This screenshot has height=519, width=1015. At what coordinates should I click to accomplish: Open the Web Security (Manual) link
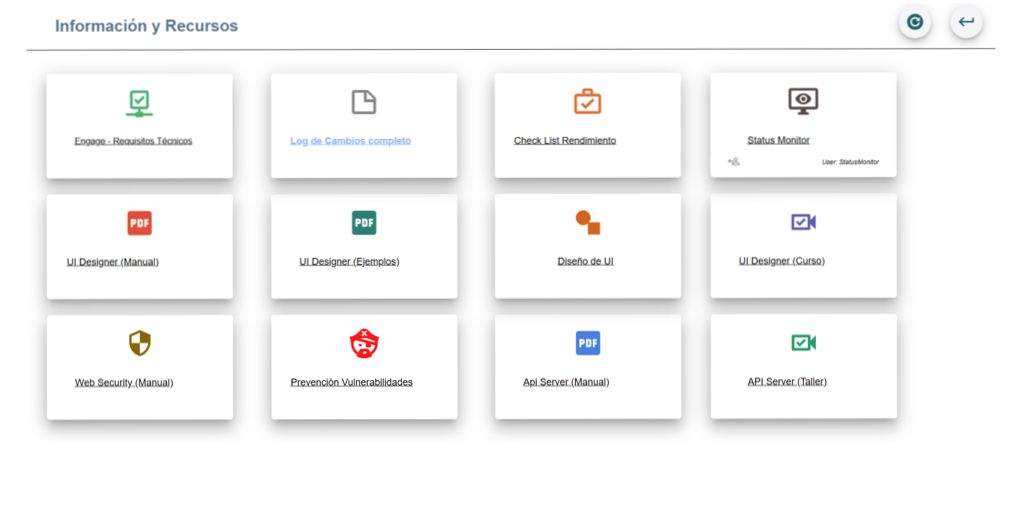[x=124, y=382]
